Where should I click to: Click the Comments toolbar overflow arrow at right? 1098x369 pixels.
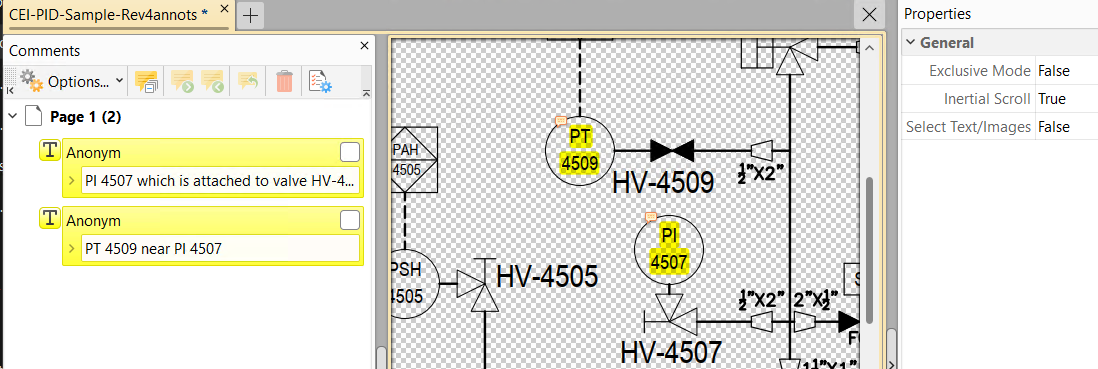[366, 93]
